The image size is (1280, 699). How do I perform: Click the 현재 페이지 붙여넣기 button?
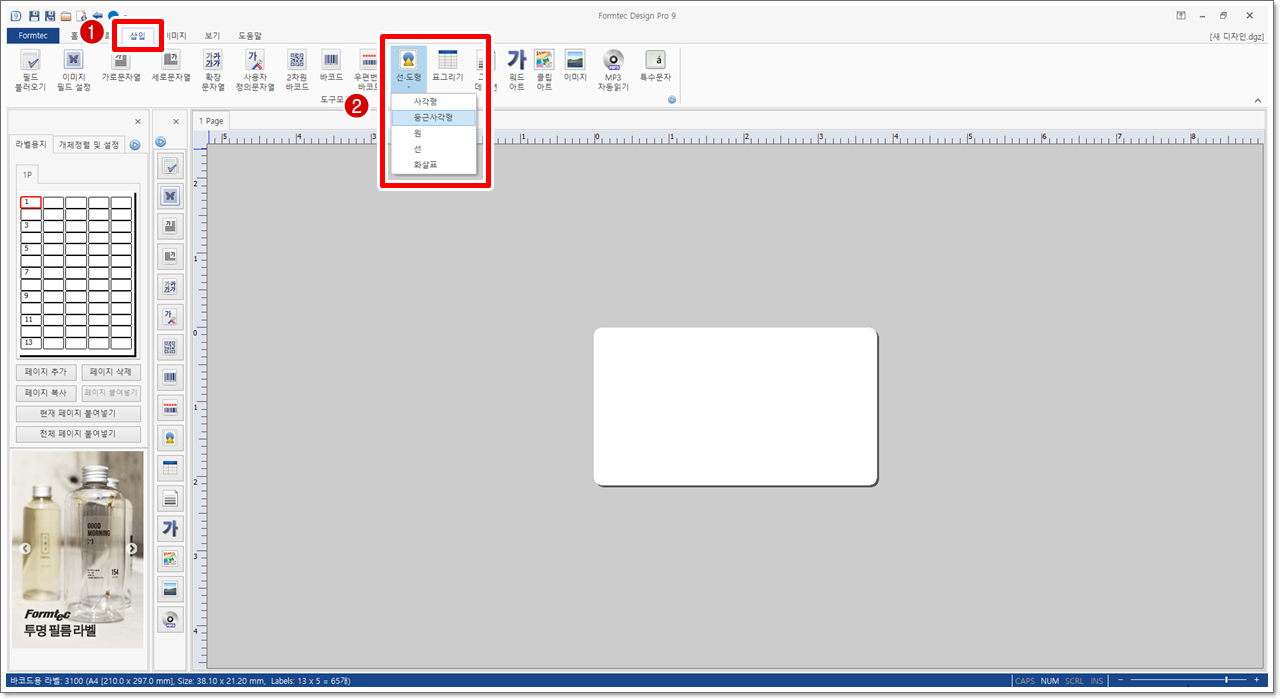pyautogui.click(x=78, y=413)
